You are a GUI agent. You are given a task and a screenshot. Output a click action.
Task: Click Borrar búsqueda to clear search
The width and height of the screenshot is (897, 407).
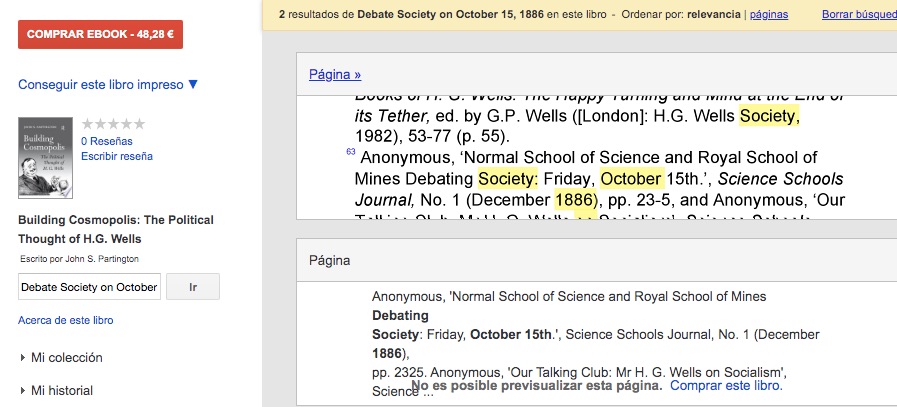[858, 15]
